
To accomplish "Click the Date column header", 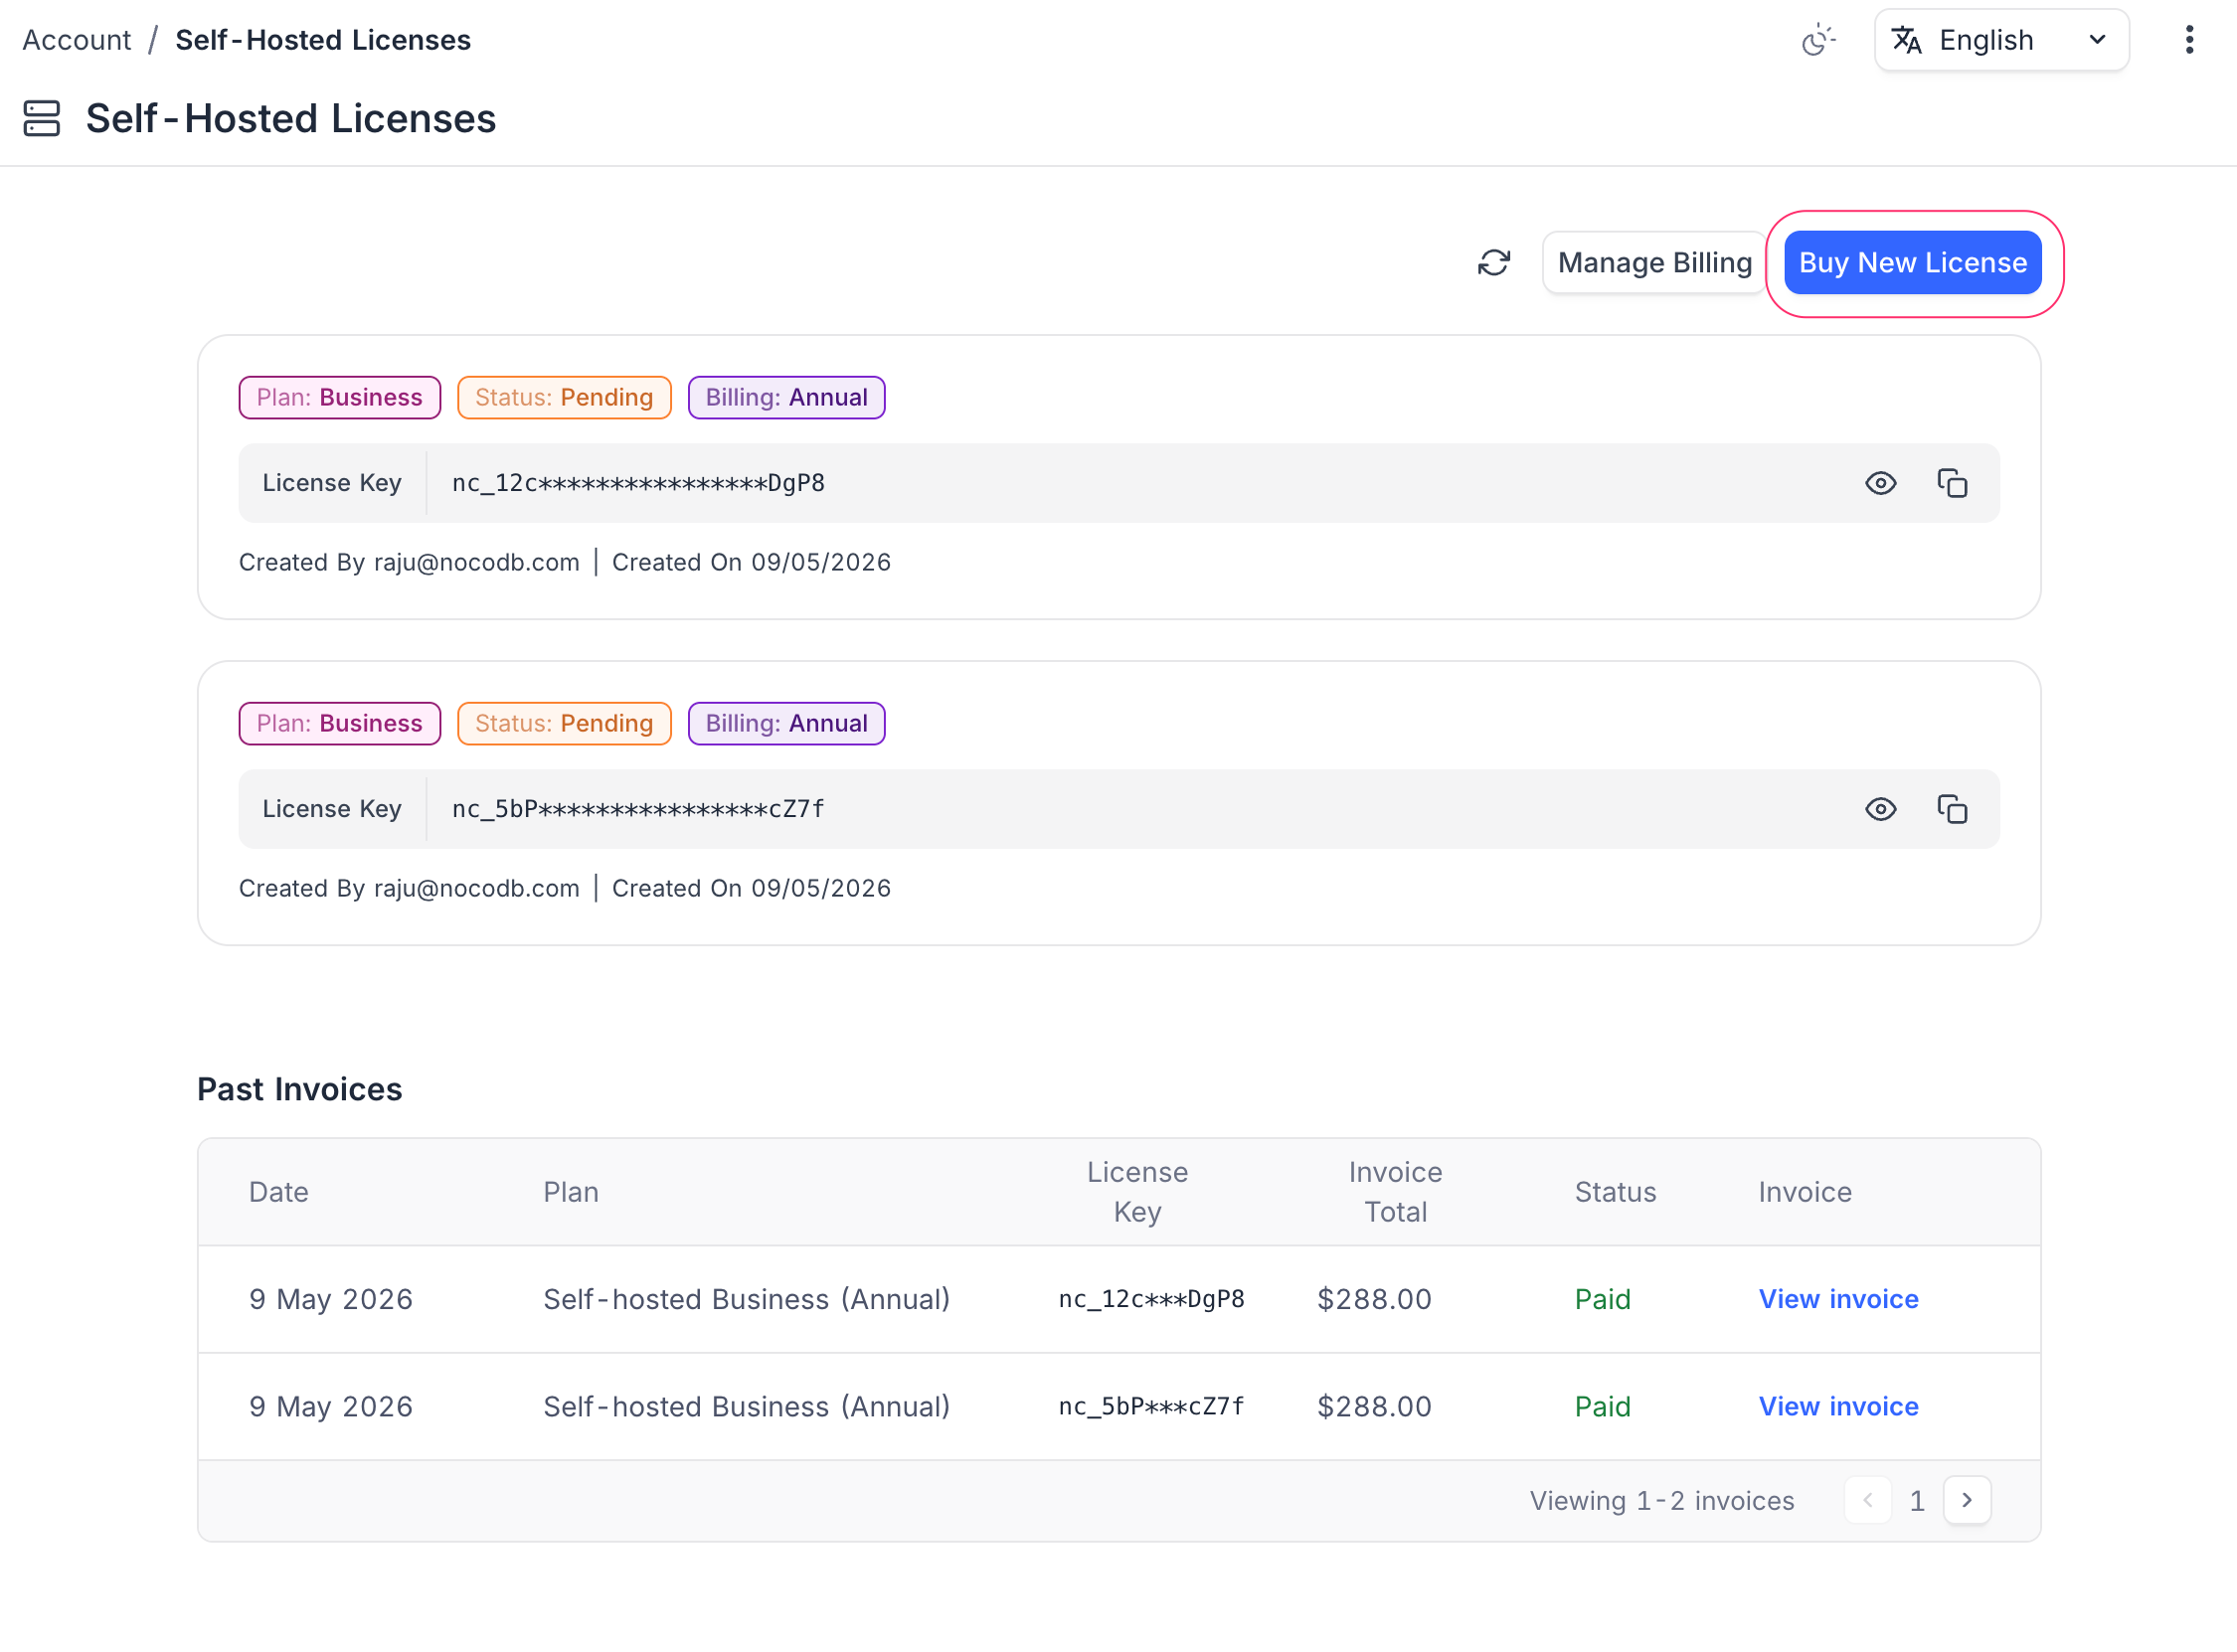I will click(x=279, y=1192).
